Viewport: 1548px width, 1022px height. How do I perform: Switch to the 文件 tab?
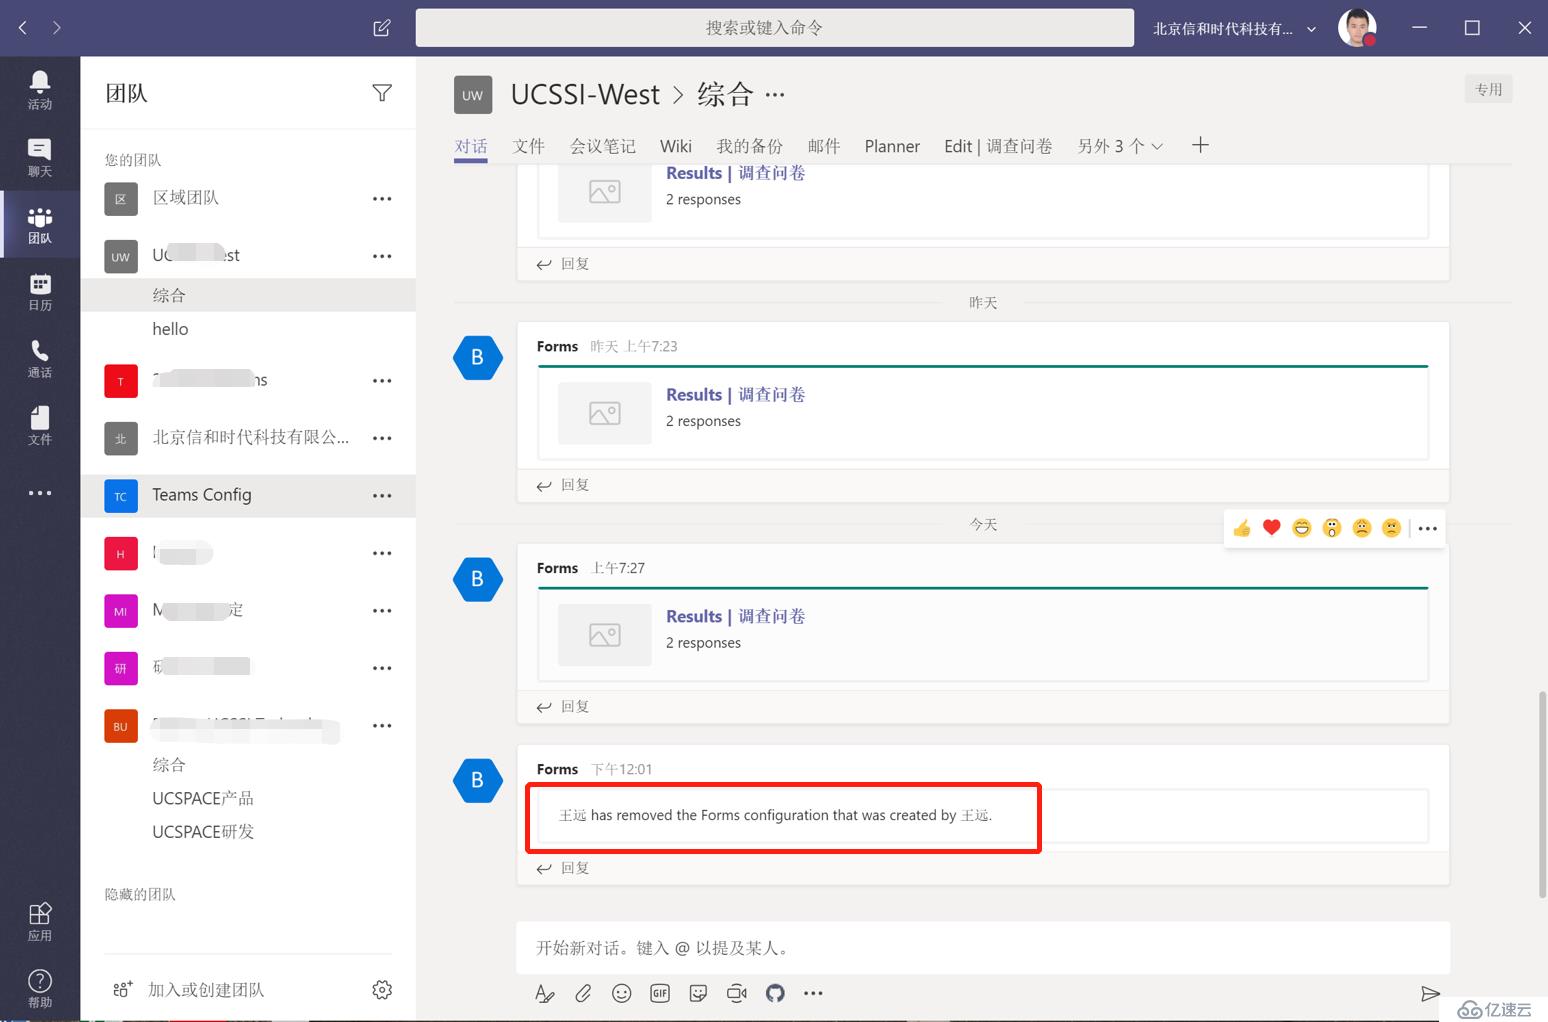(529, 146)
